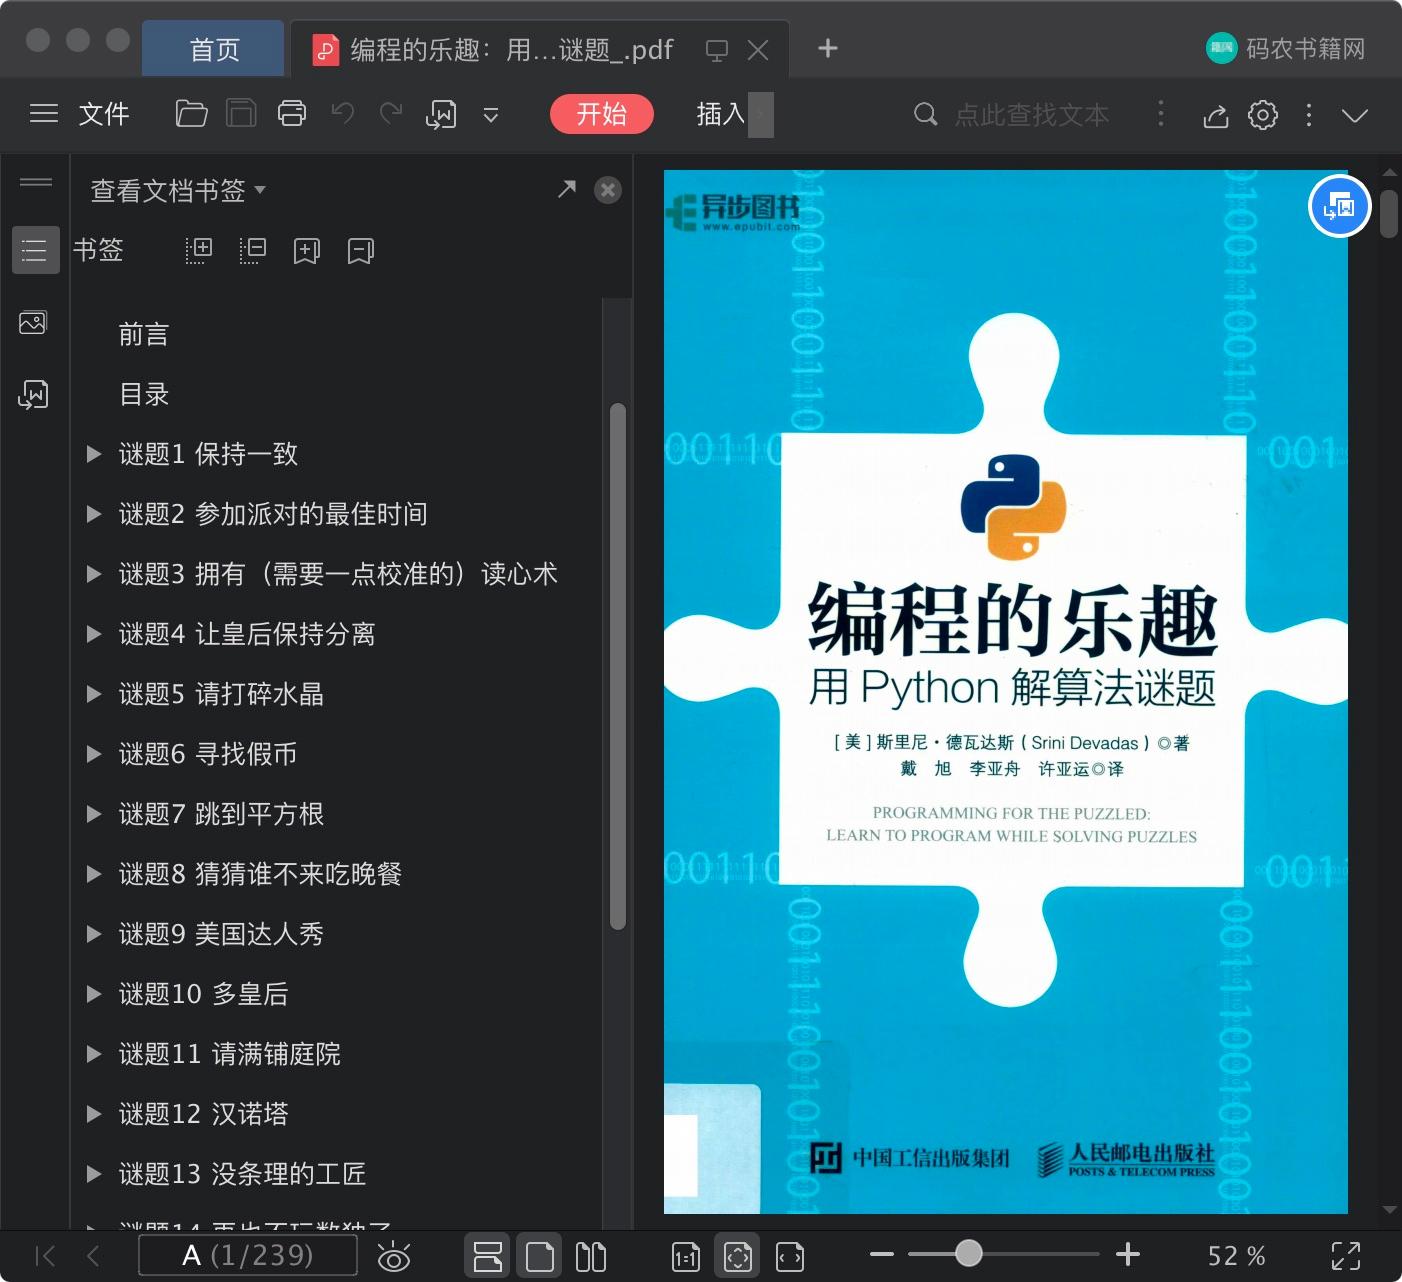Expand all bookmarks icon
The width and height of the screenshot is (1402, 1282).
[199, 250]
